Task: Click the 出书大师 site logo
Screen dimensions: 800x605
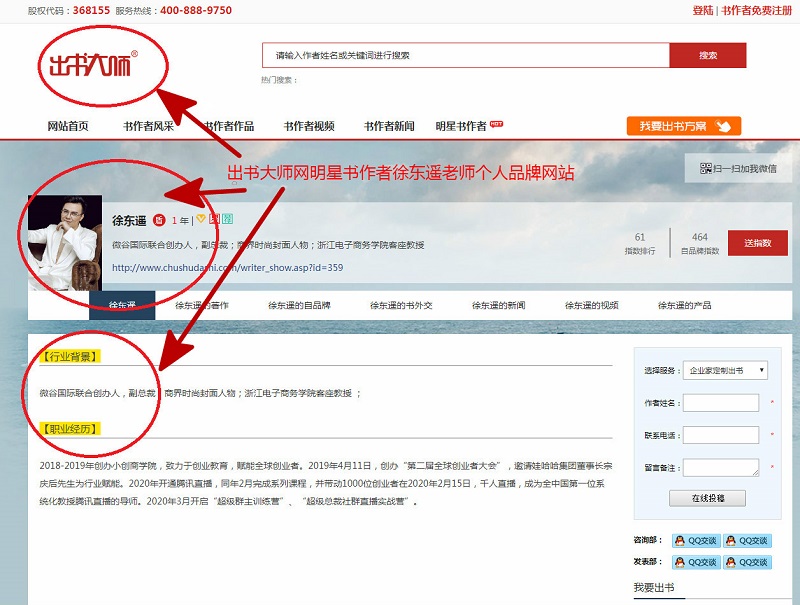Action: pos(91,63)
